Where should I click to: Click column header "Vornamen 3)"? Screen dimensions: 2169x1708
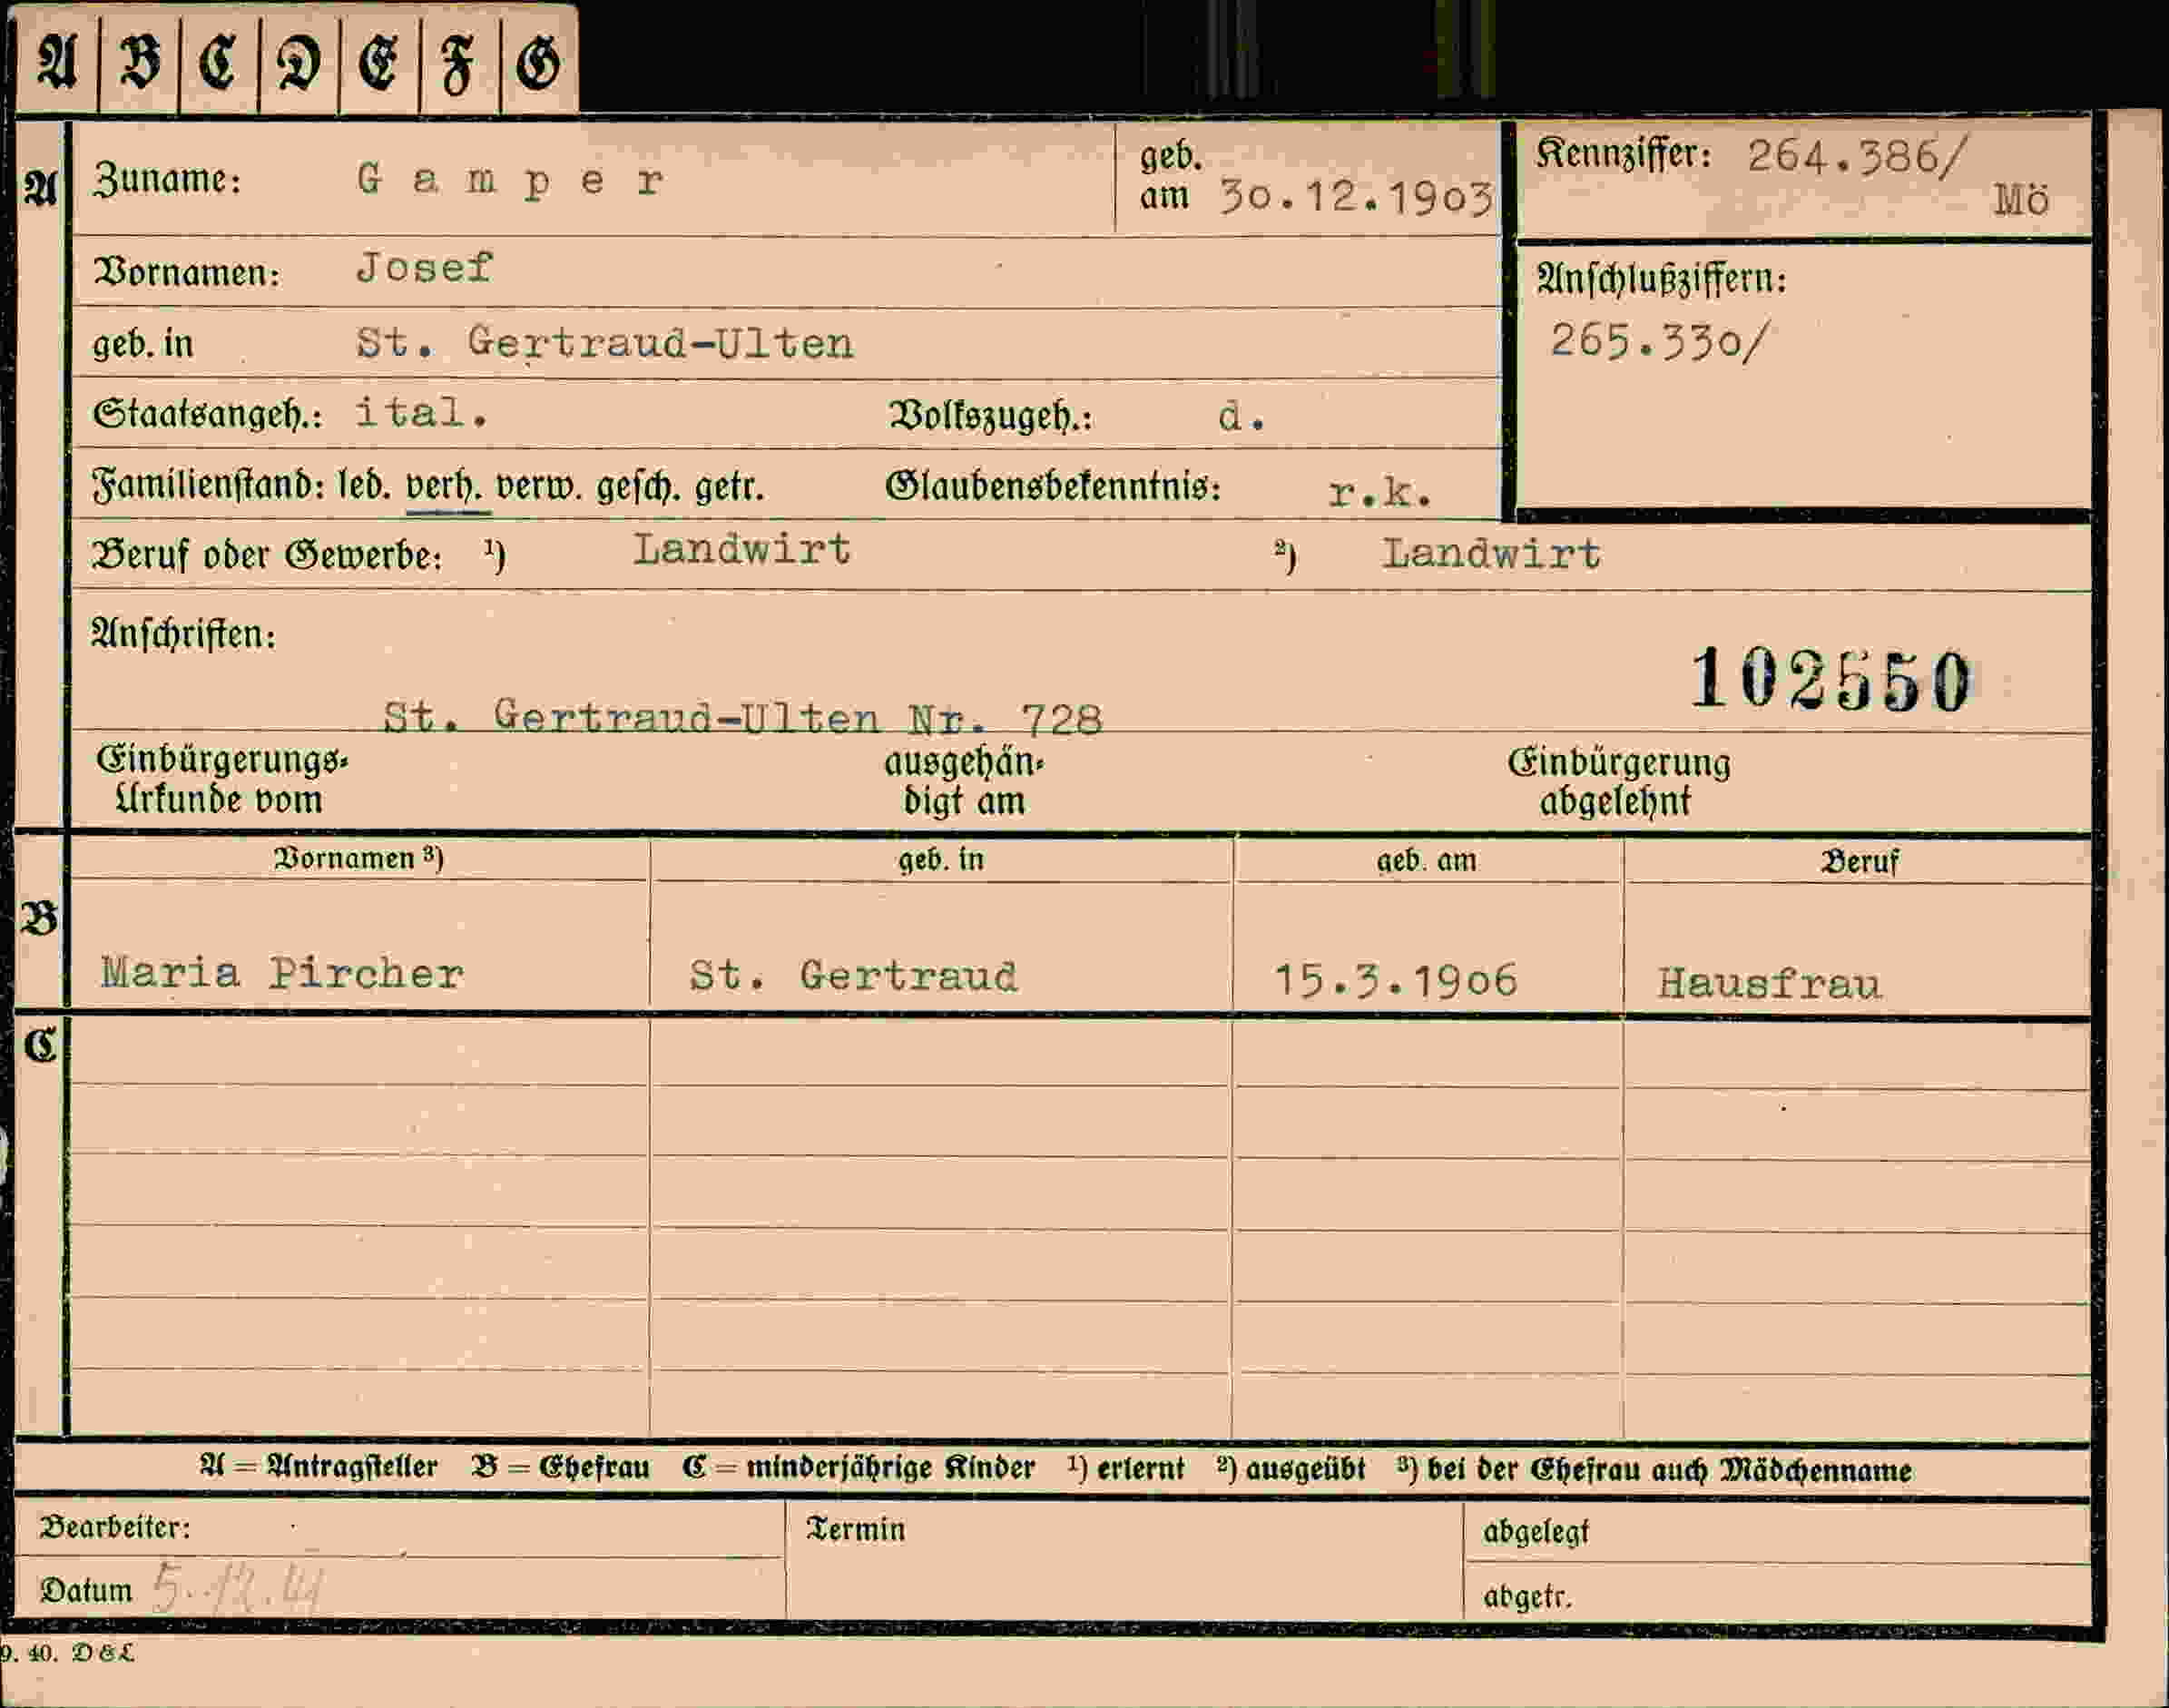(358, 858)
